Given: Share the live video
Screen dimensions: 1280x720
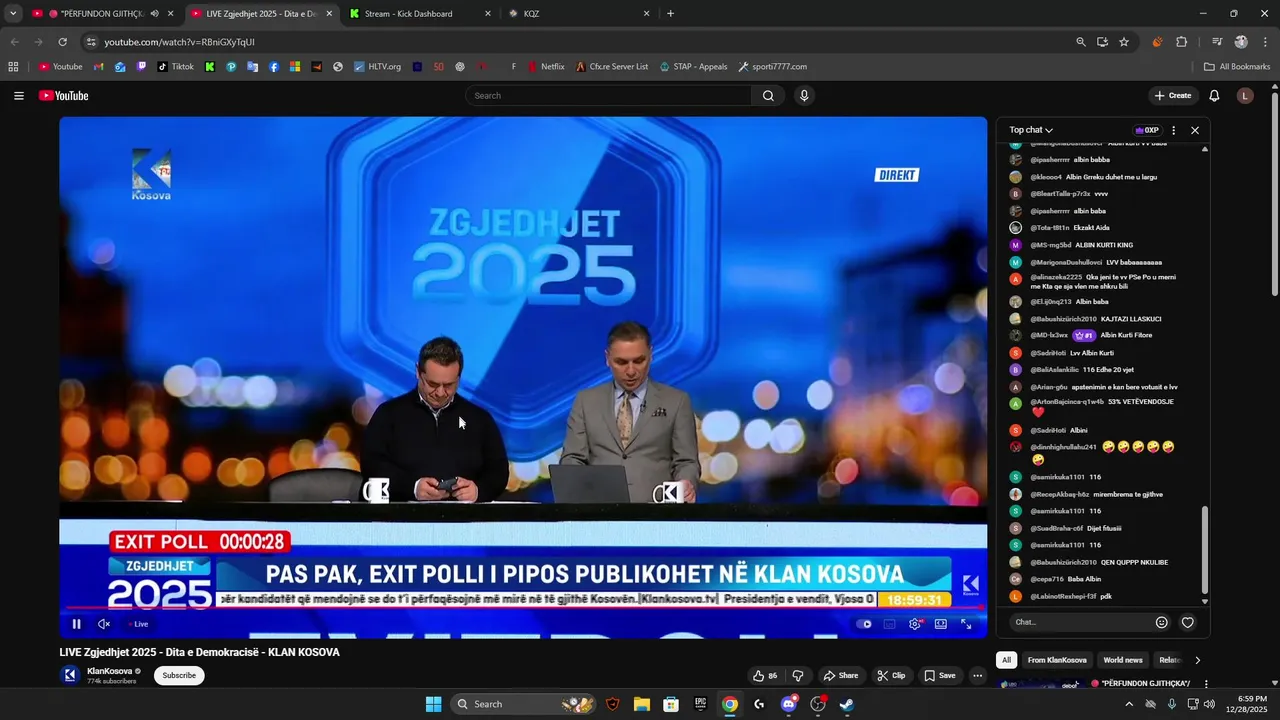Looking at the screenshot, I should (x=840, y=676).
